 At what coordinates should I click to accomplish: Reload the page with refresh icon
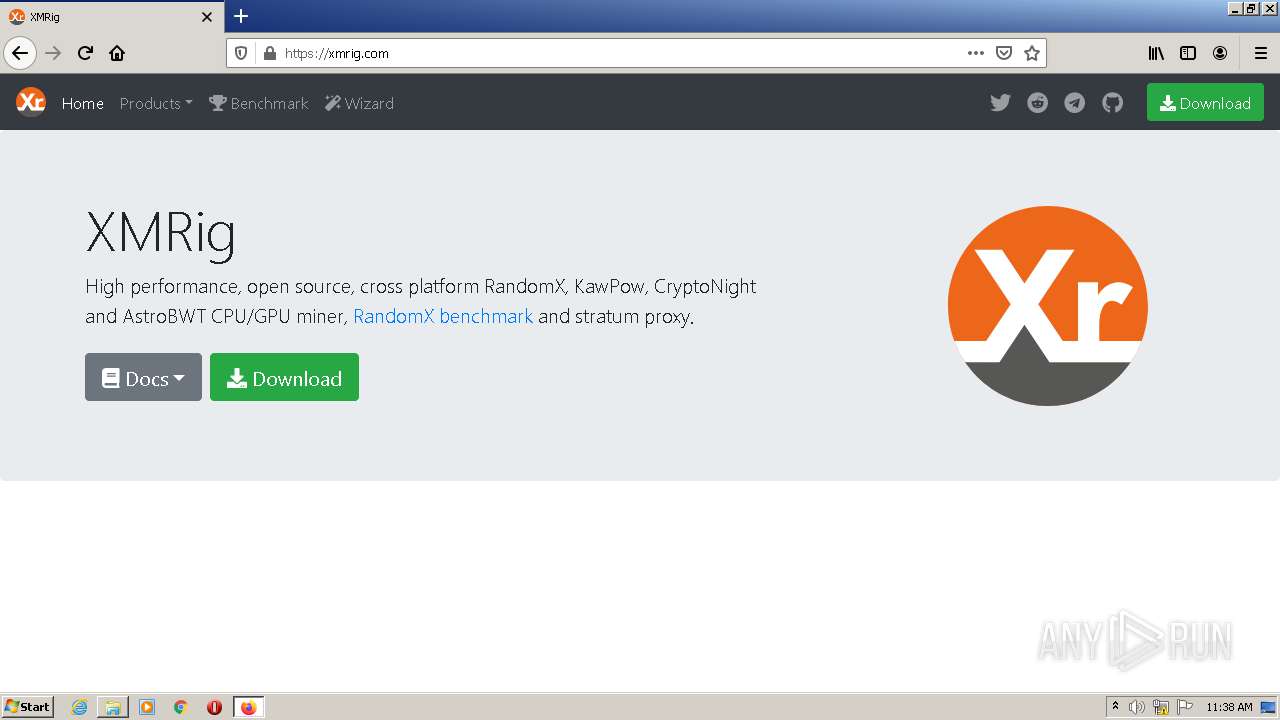tap(85, 53)
